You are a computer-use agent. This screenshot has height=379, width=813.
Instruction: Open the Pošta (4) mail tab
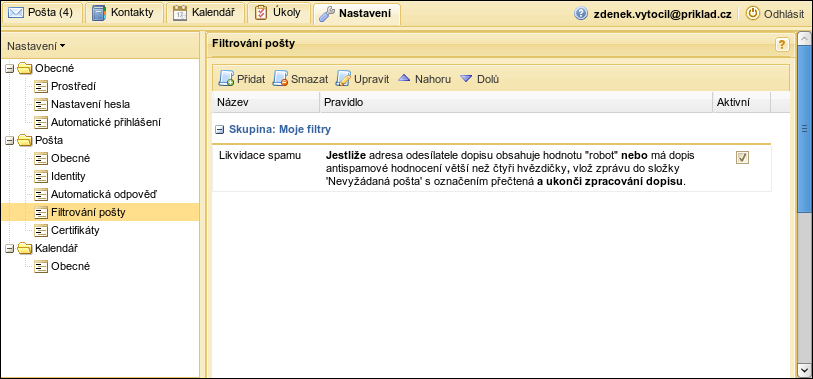[x=43, y=13]
